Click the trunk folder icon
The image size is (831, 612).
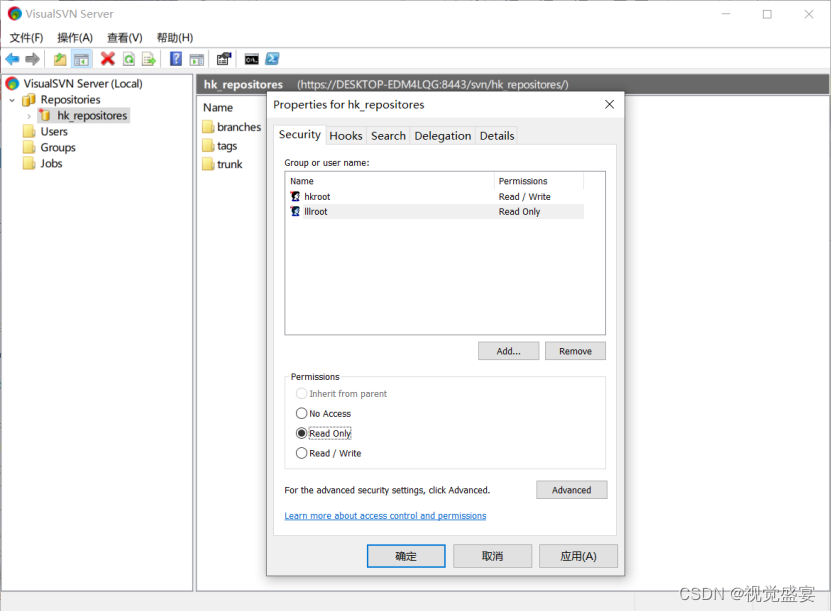click(208, 164)
